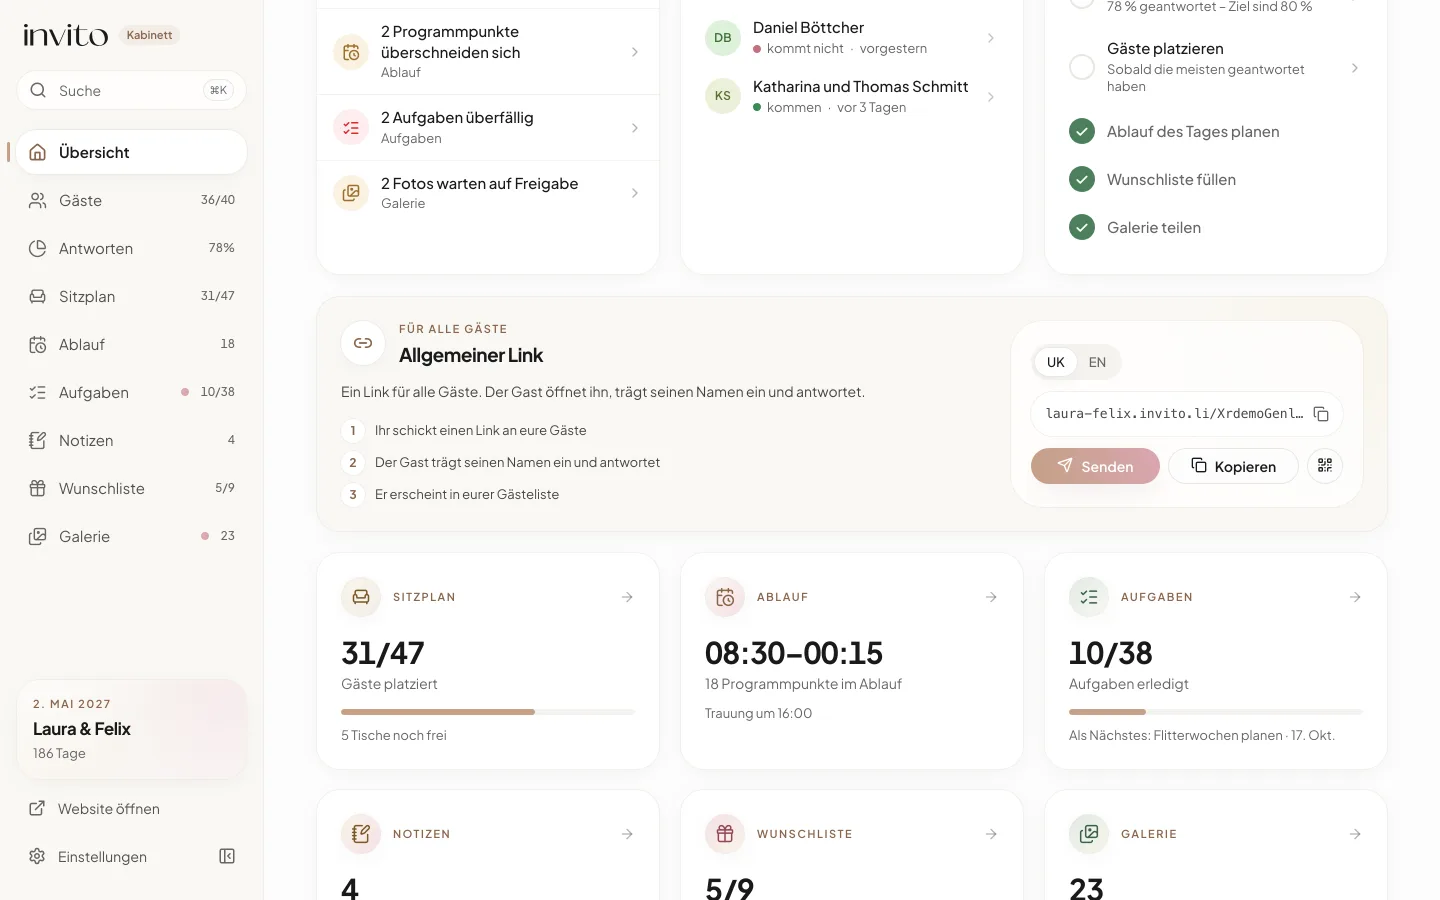Select the UK language option
The image size is (1440, 900).
click(1056, 362)
